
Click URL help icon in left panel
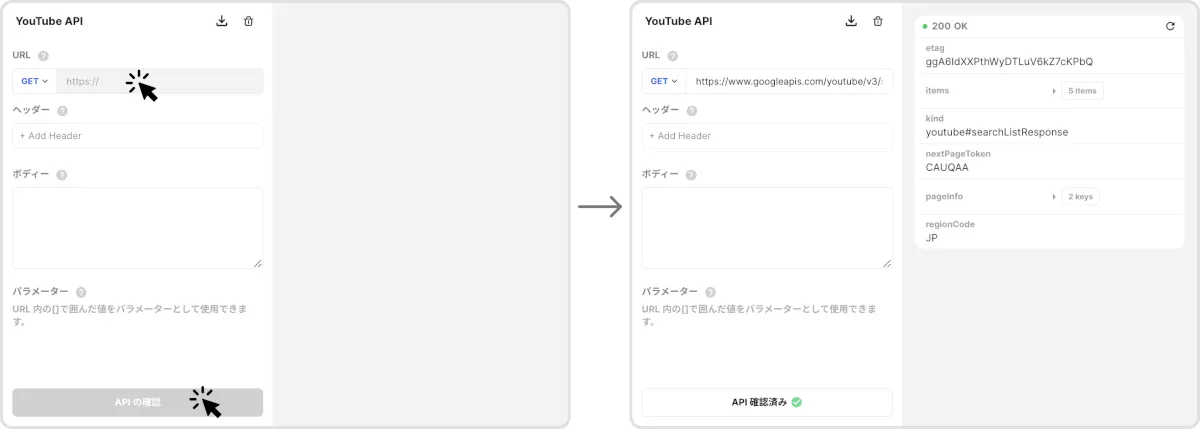43,56
